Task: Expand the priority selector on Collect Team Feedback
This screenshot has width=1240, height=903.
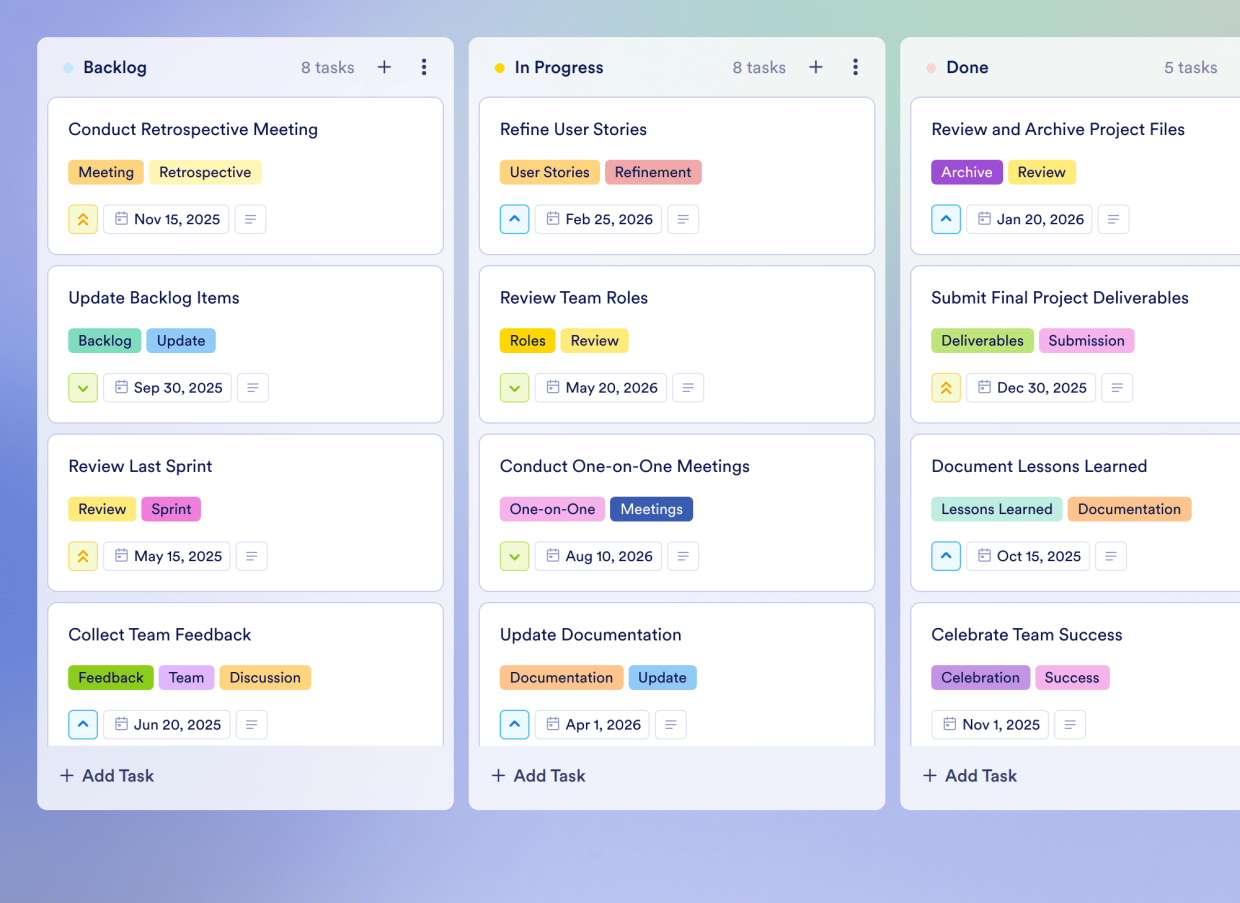Action: tap(83, 724)
